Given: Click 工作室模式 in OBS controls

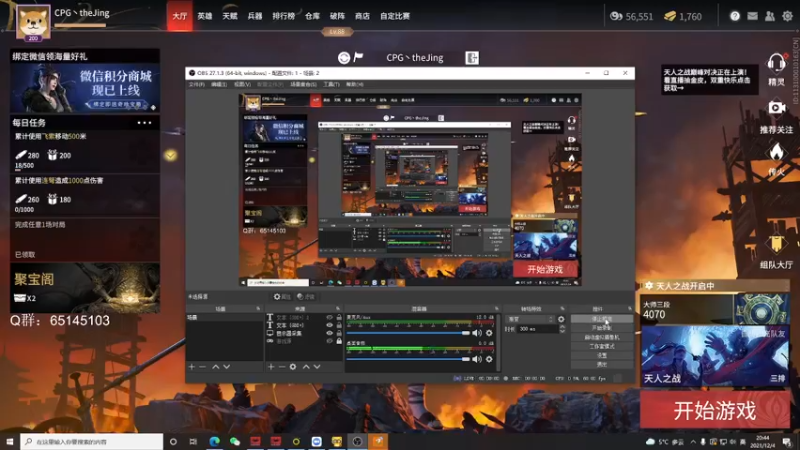Looking at the screenshot, I should click(602, 346).
